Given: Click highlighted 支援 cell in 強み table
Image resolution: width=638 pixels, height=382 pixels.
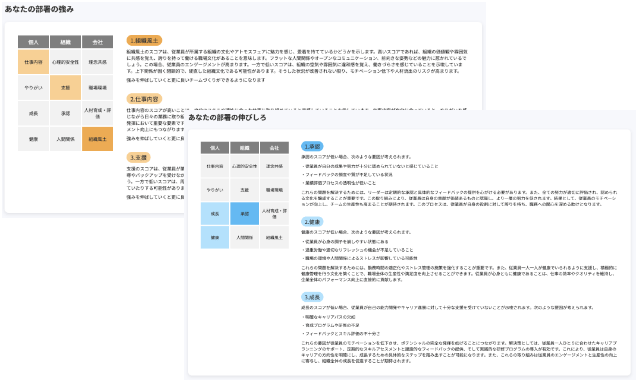Looking at the screenshot, I should [66, 87].
